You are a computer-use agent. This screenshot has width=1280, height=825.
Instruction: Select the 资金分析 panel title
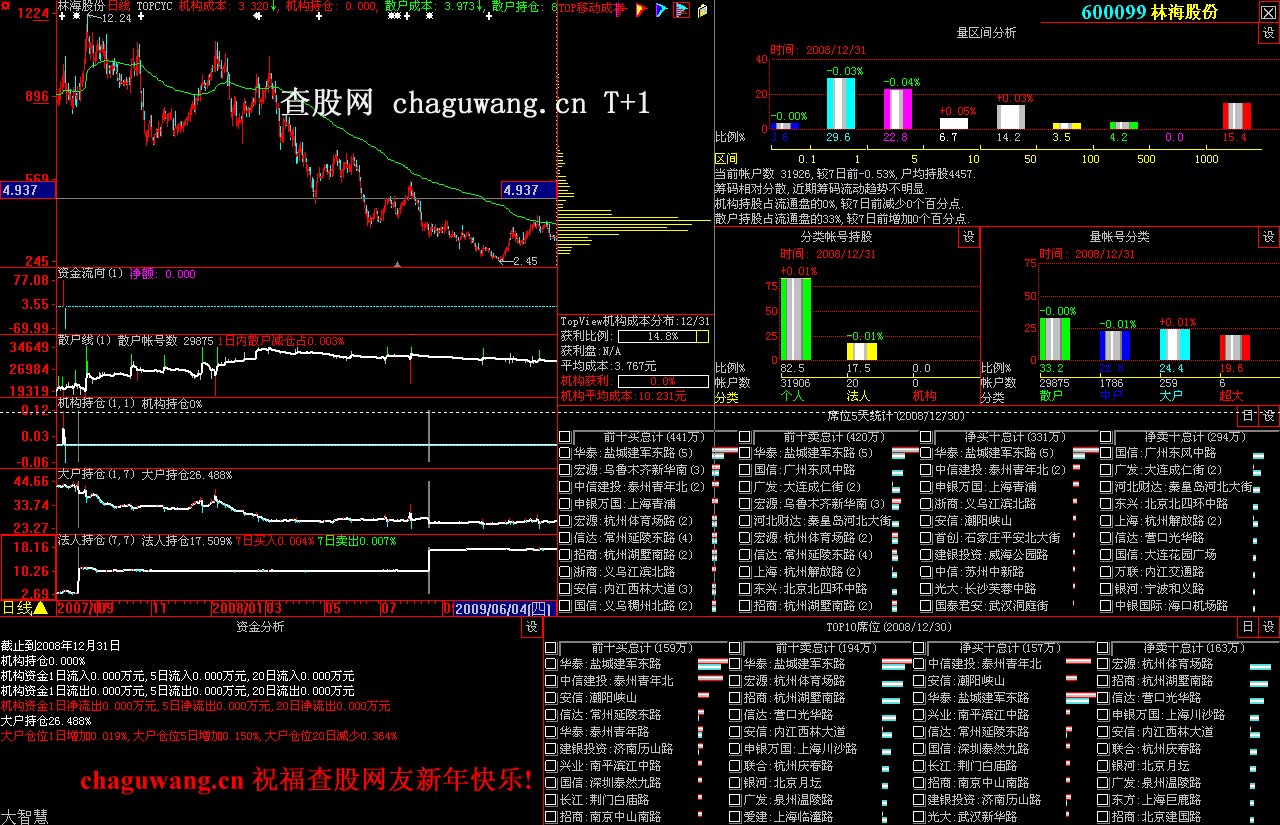click(x=260, y=627)
